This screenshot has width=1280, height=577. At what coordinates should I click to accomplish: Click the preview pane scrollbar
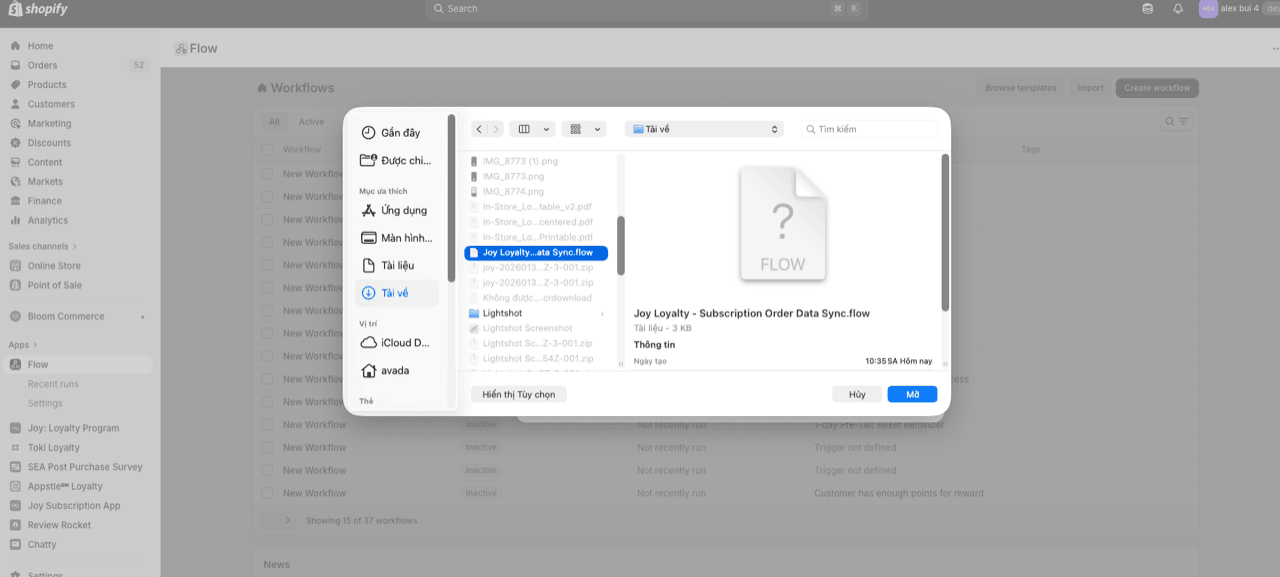[945, 232]
